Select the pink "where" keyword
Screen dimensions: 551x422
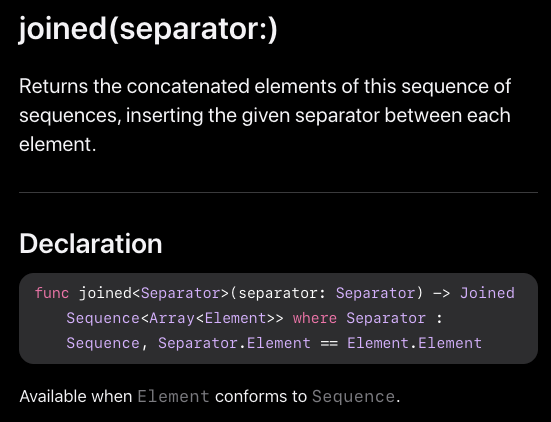pyautogui.click(x=315, y=318)
